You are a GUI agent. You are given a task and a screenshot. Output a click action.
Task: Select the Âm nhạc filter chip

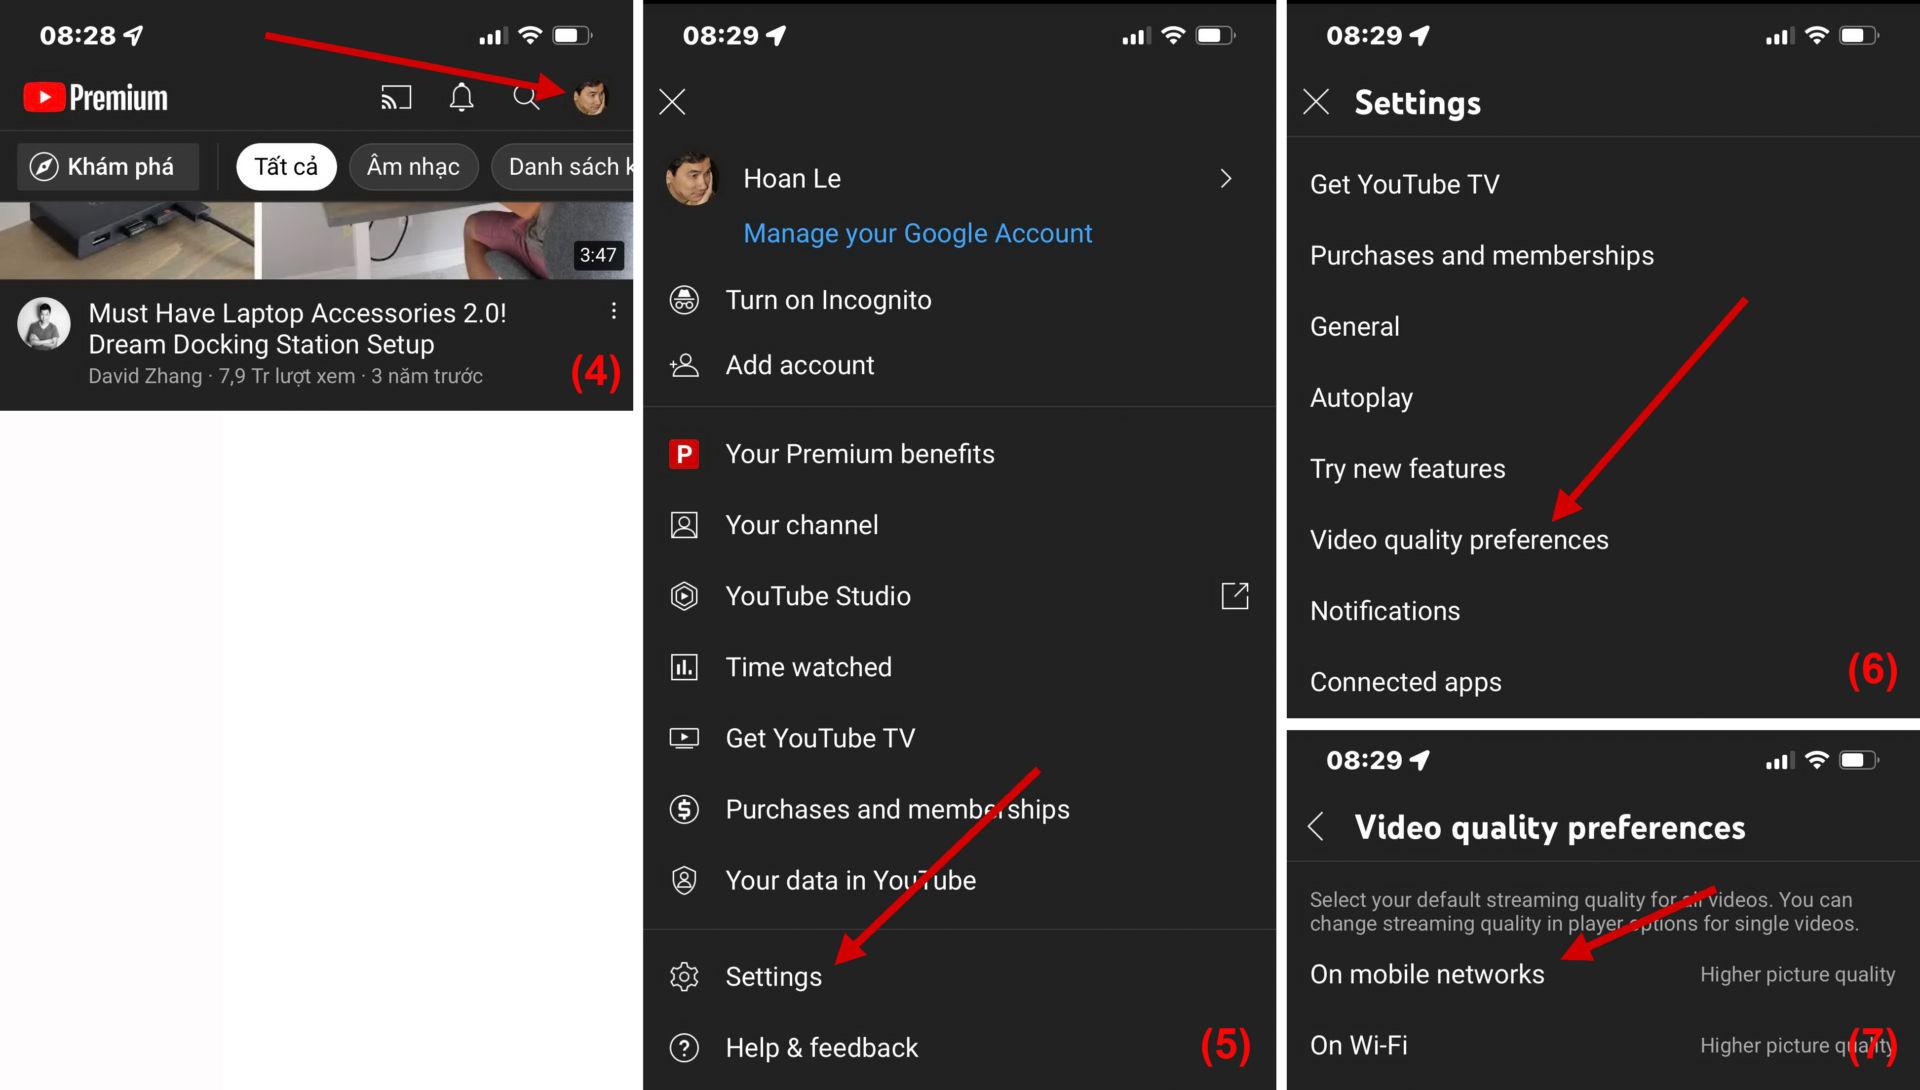tap(413, 166)
